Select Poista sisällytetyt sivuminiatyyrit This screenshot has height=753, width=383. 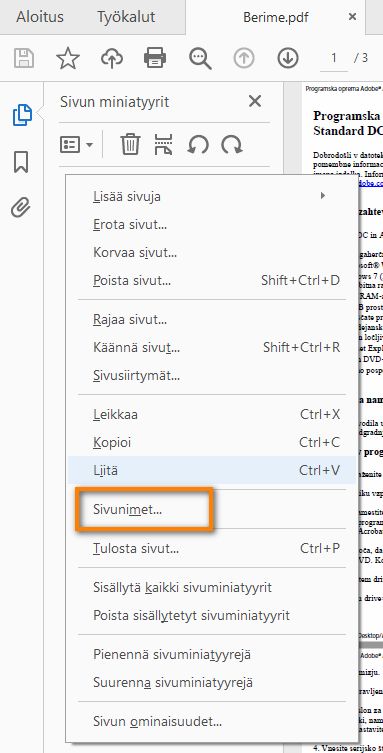coord(212,615)
